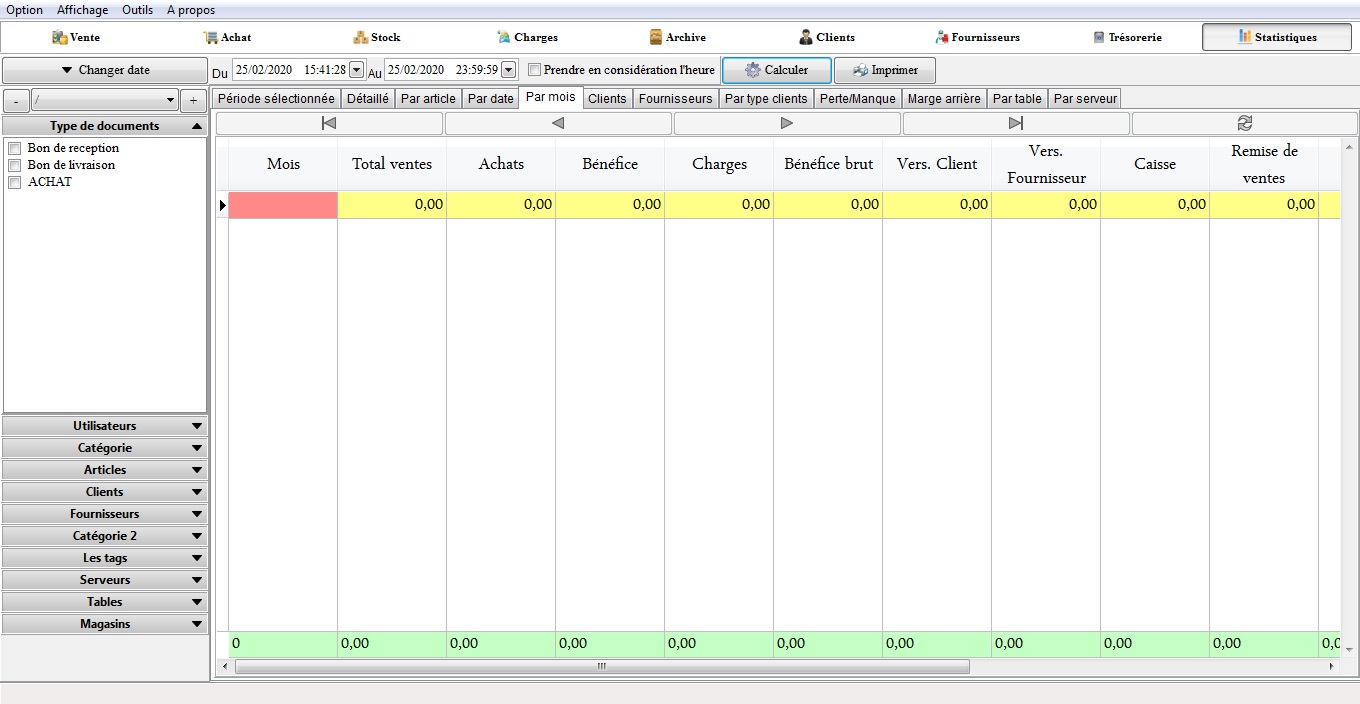Open the Vente module icon

[x=60, y=38]
